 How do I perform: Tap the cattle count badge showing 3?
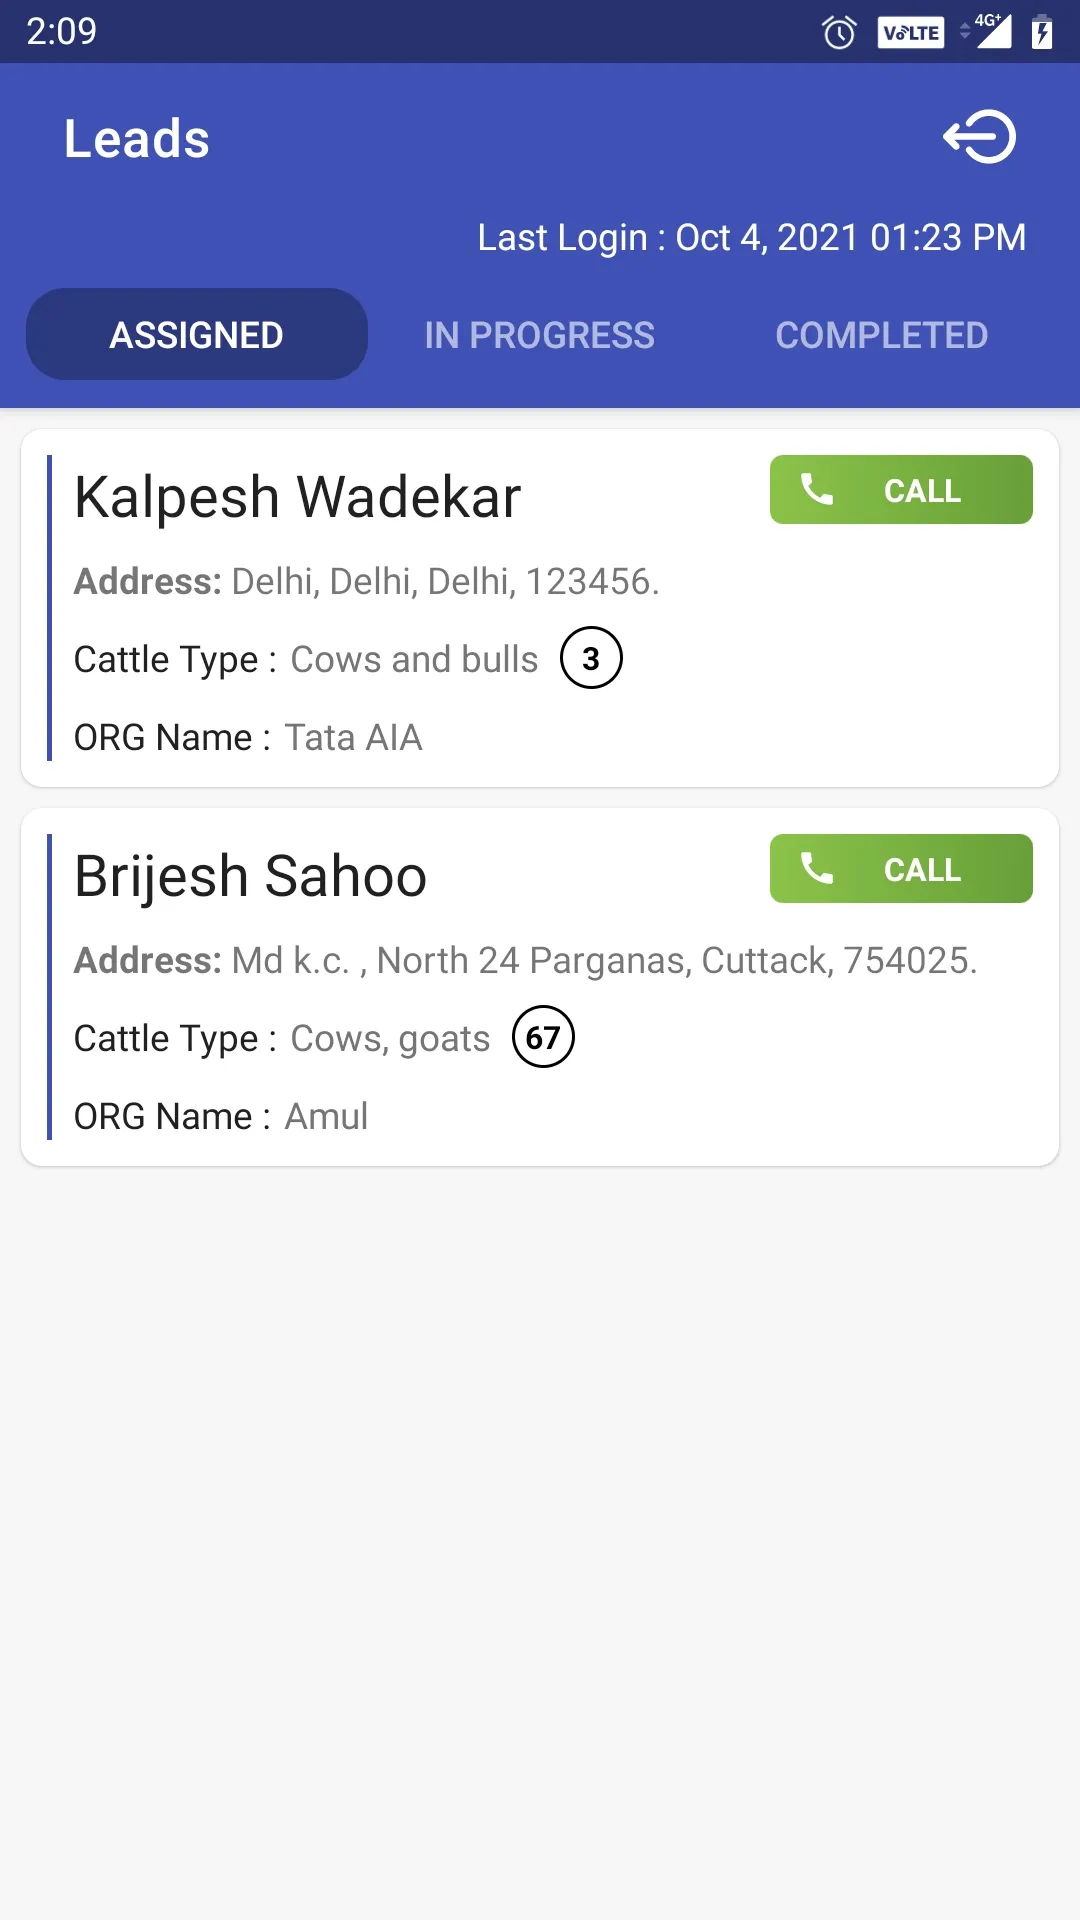click(591, 658)
